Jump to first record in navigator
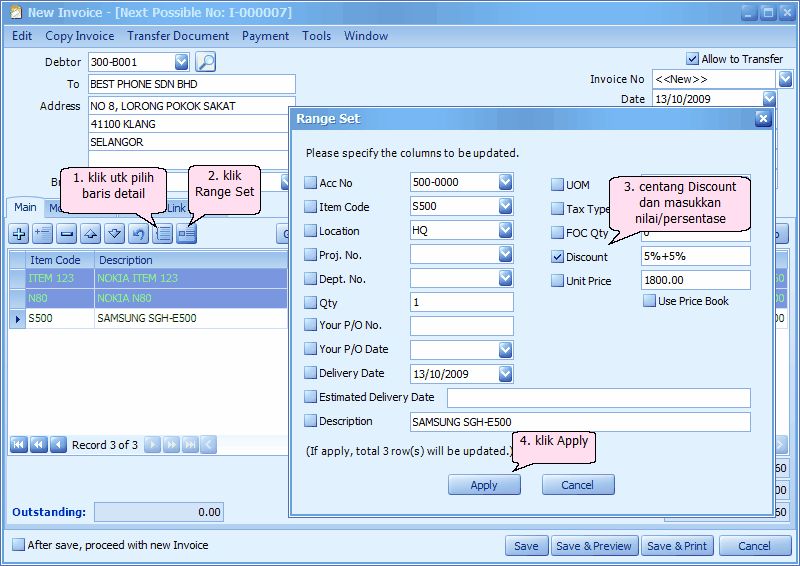The width and height of the screenshot is (800, 566). tap(19, 445)
